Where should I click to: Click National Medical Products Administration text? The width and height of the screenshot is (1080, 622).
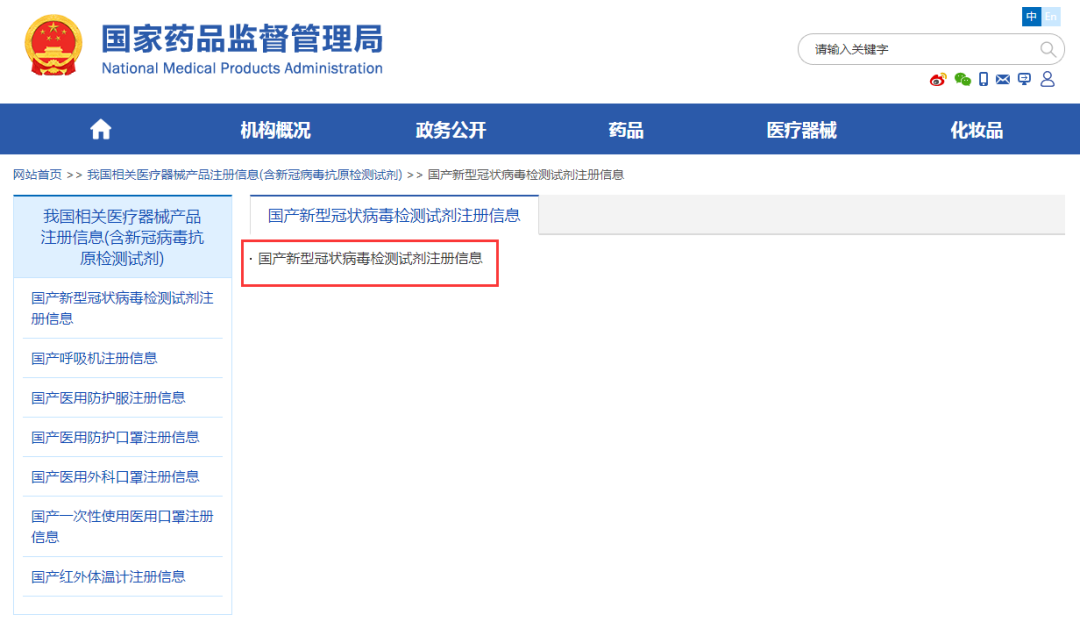pyautogui.click(x=242, y=68)
